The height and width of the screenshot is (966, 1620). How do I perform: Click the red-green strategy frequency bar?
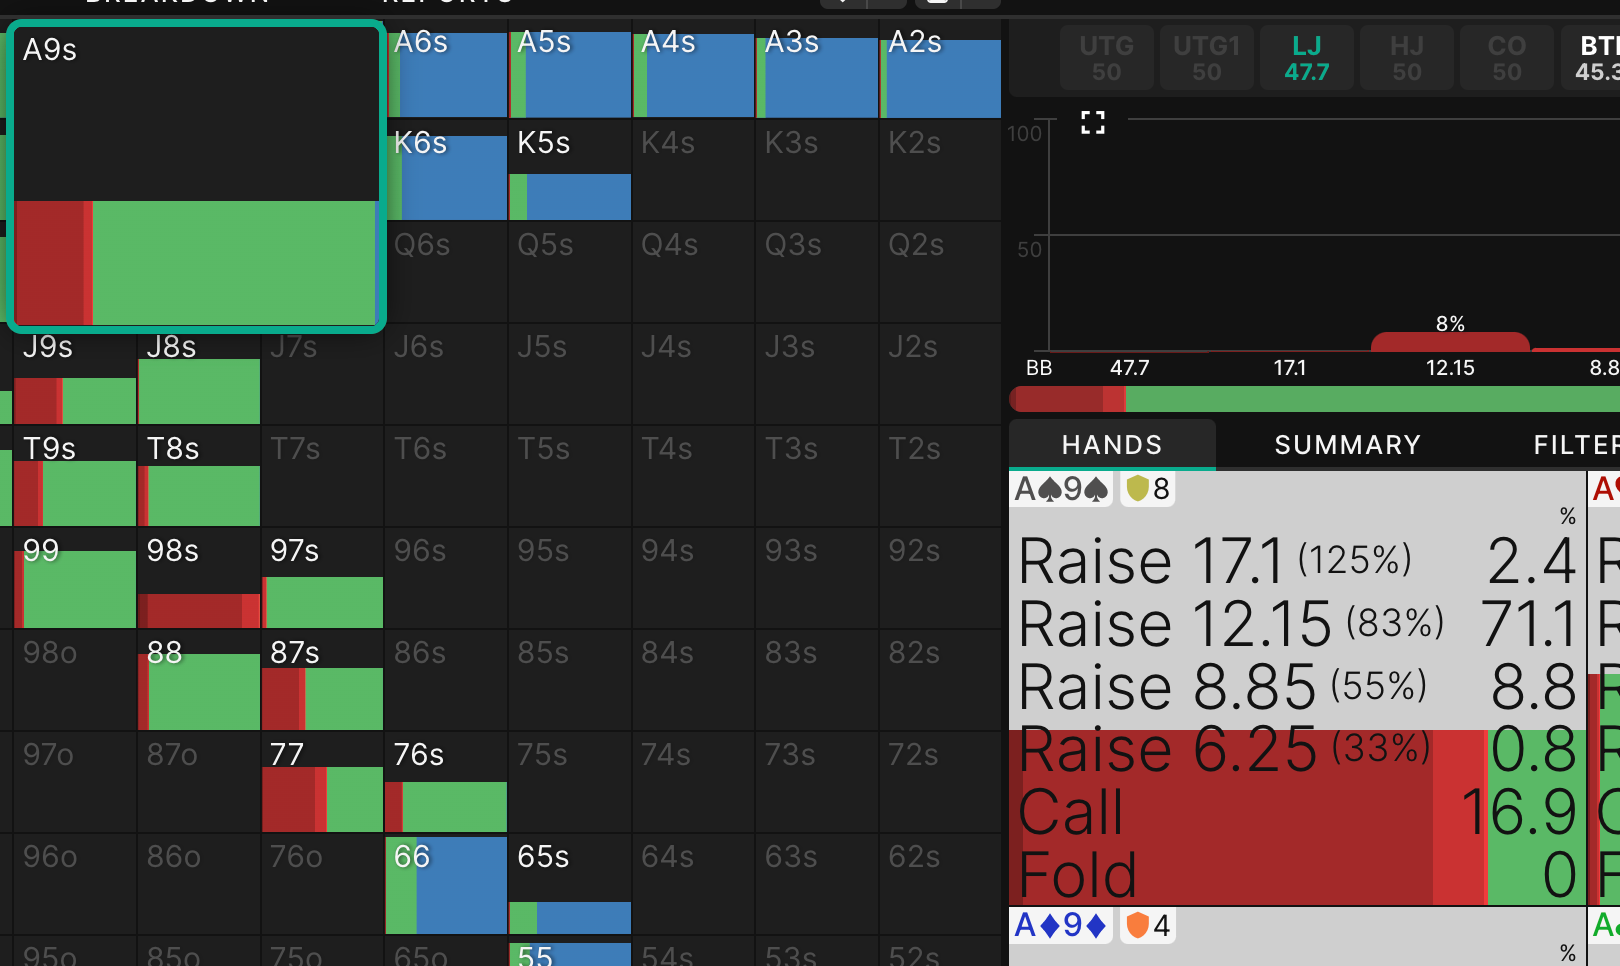point(1314,399)
